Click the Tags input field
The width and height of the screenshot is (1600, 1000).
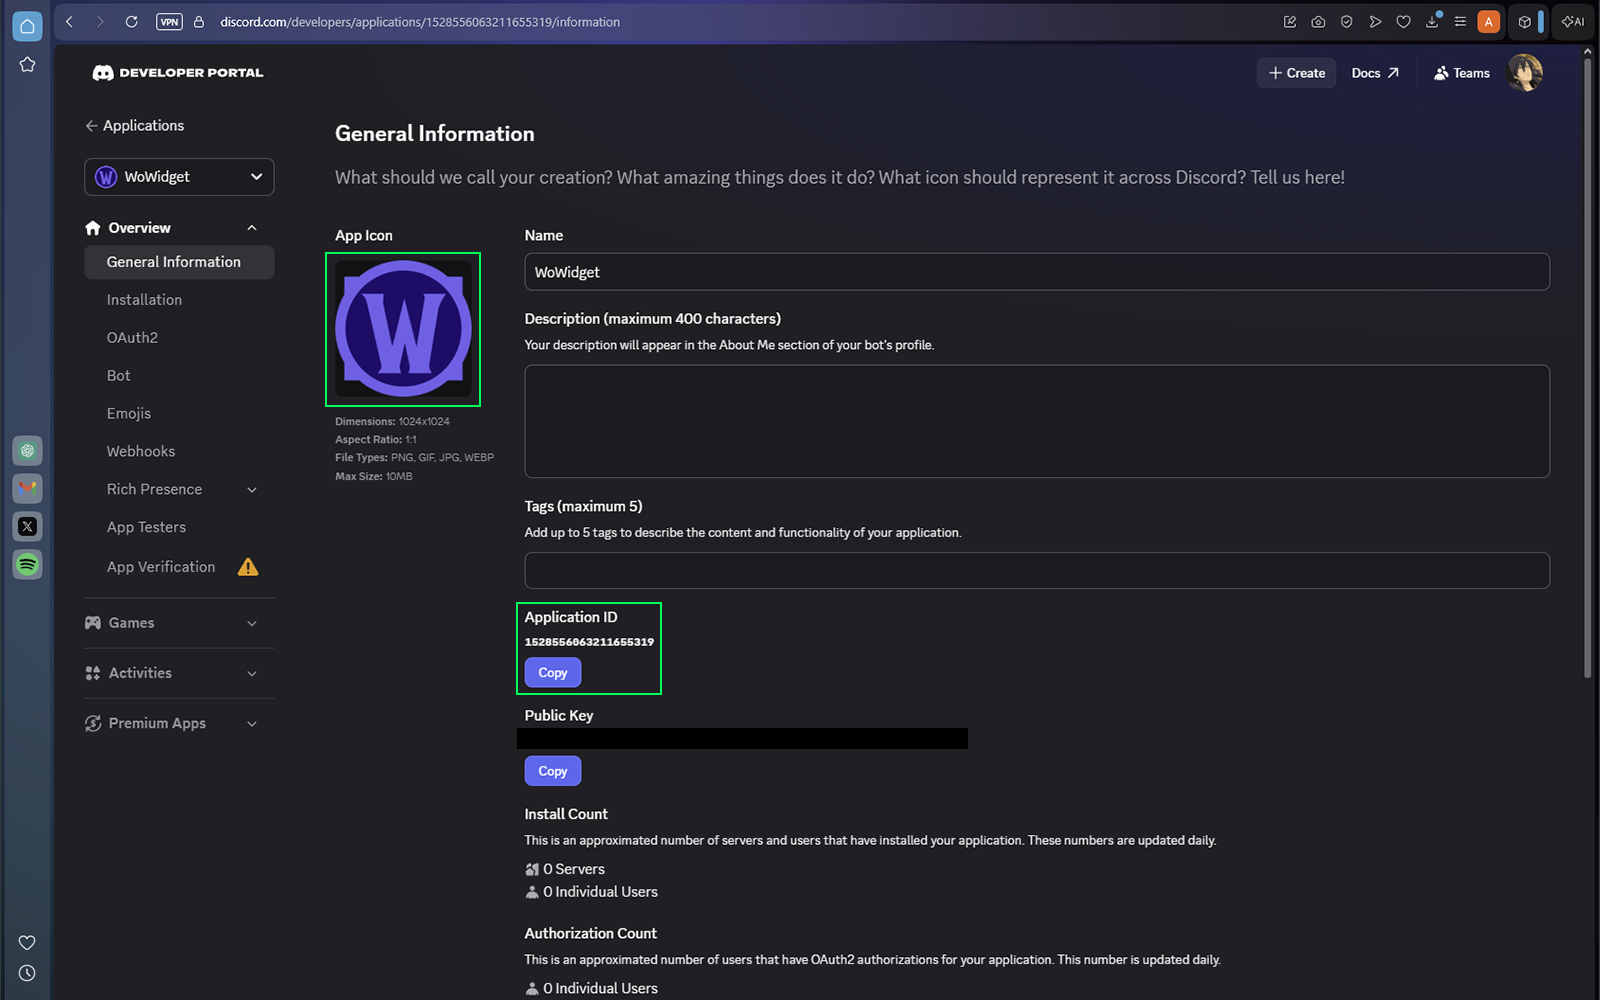(x=1037, y=570)
